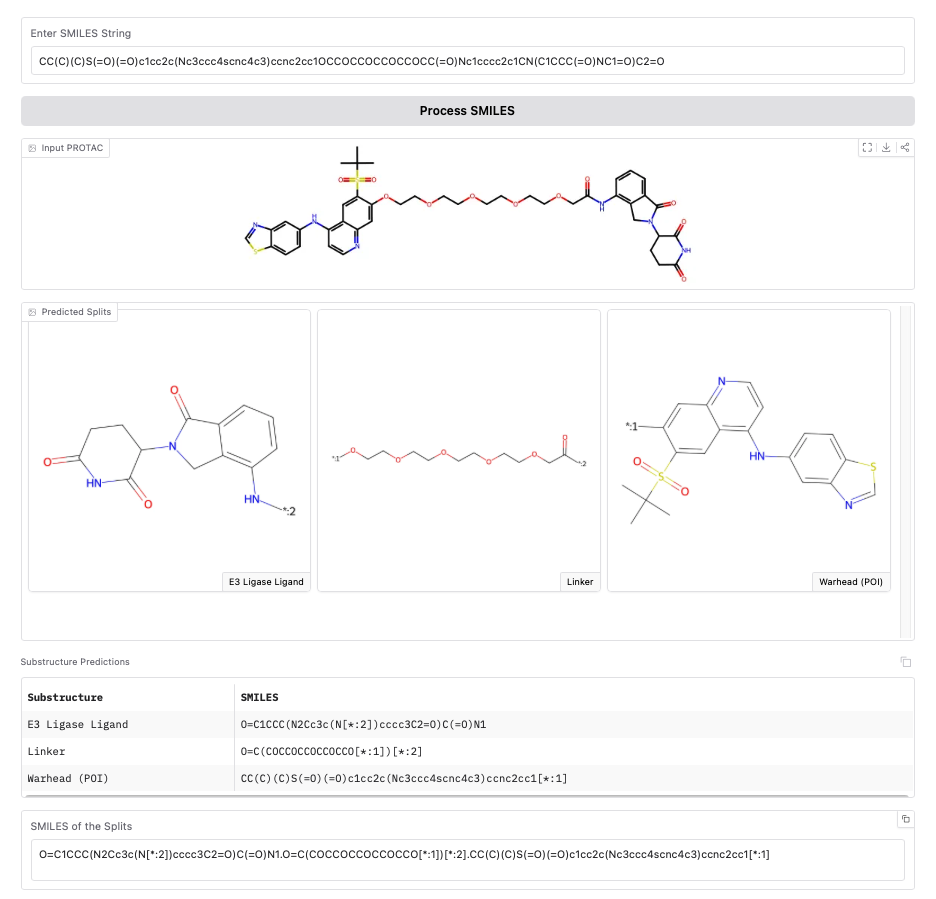Select the Linker table row label
The height and width of the screenshot is (899, 936).
pyautogui.click(x=46, y=751)
